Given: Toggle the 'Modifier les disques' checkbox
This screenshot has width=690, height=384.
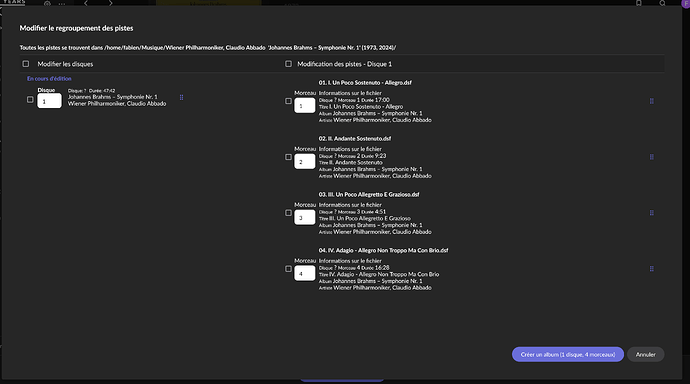Looking at the screenshot, I should pos(26,64).
